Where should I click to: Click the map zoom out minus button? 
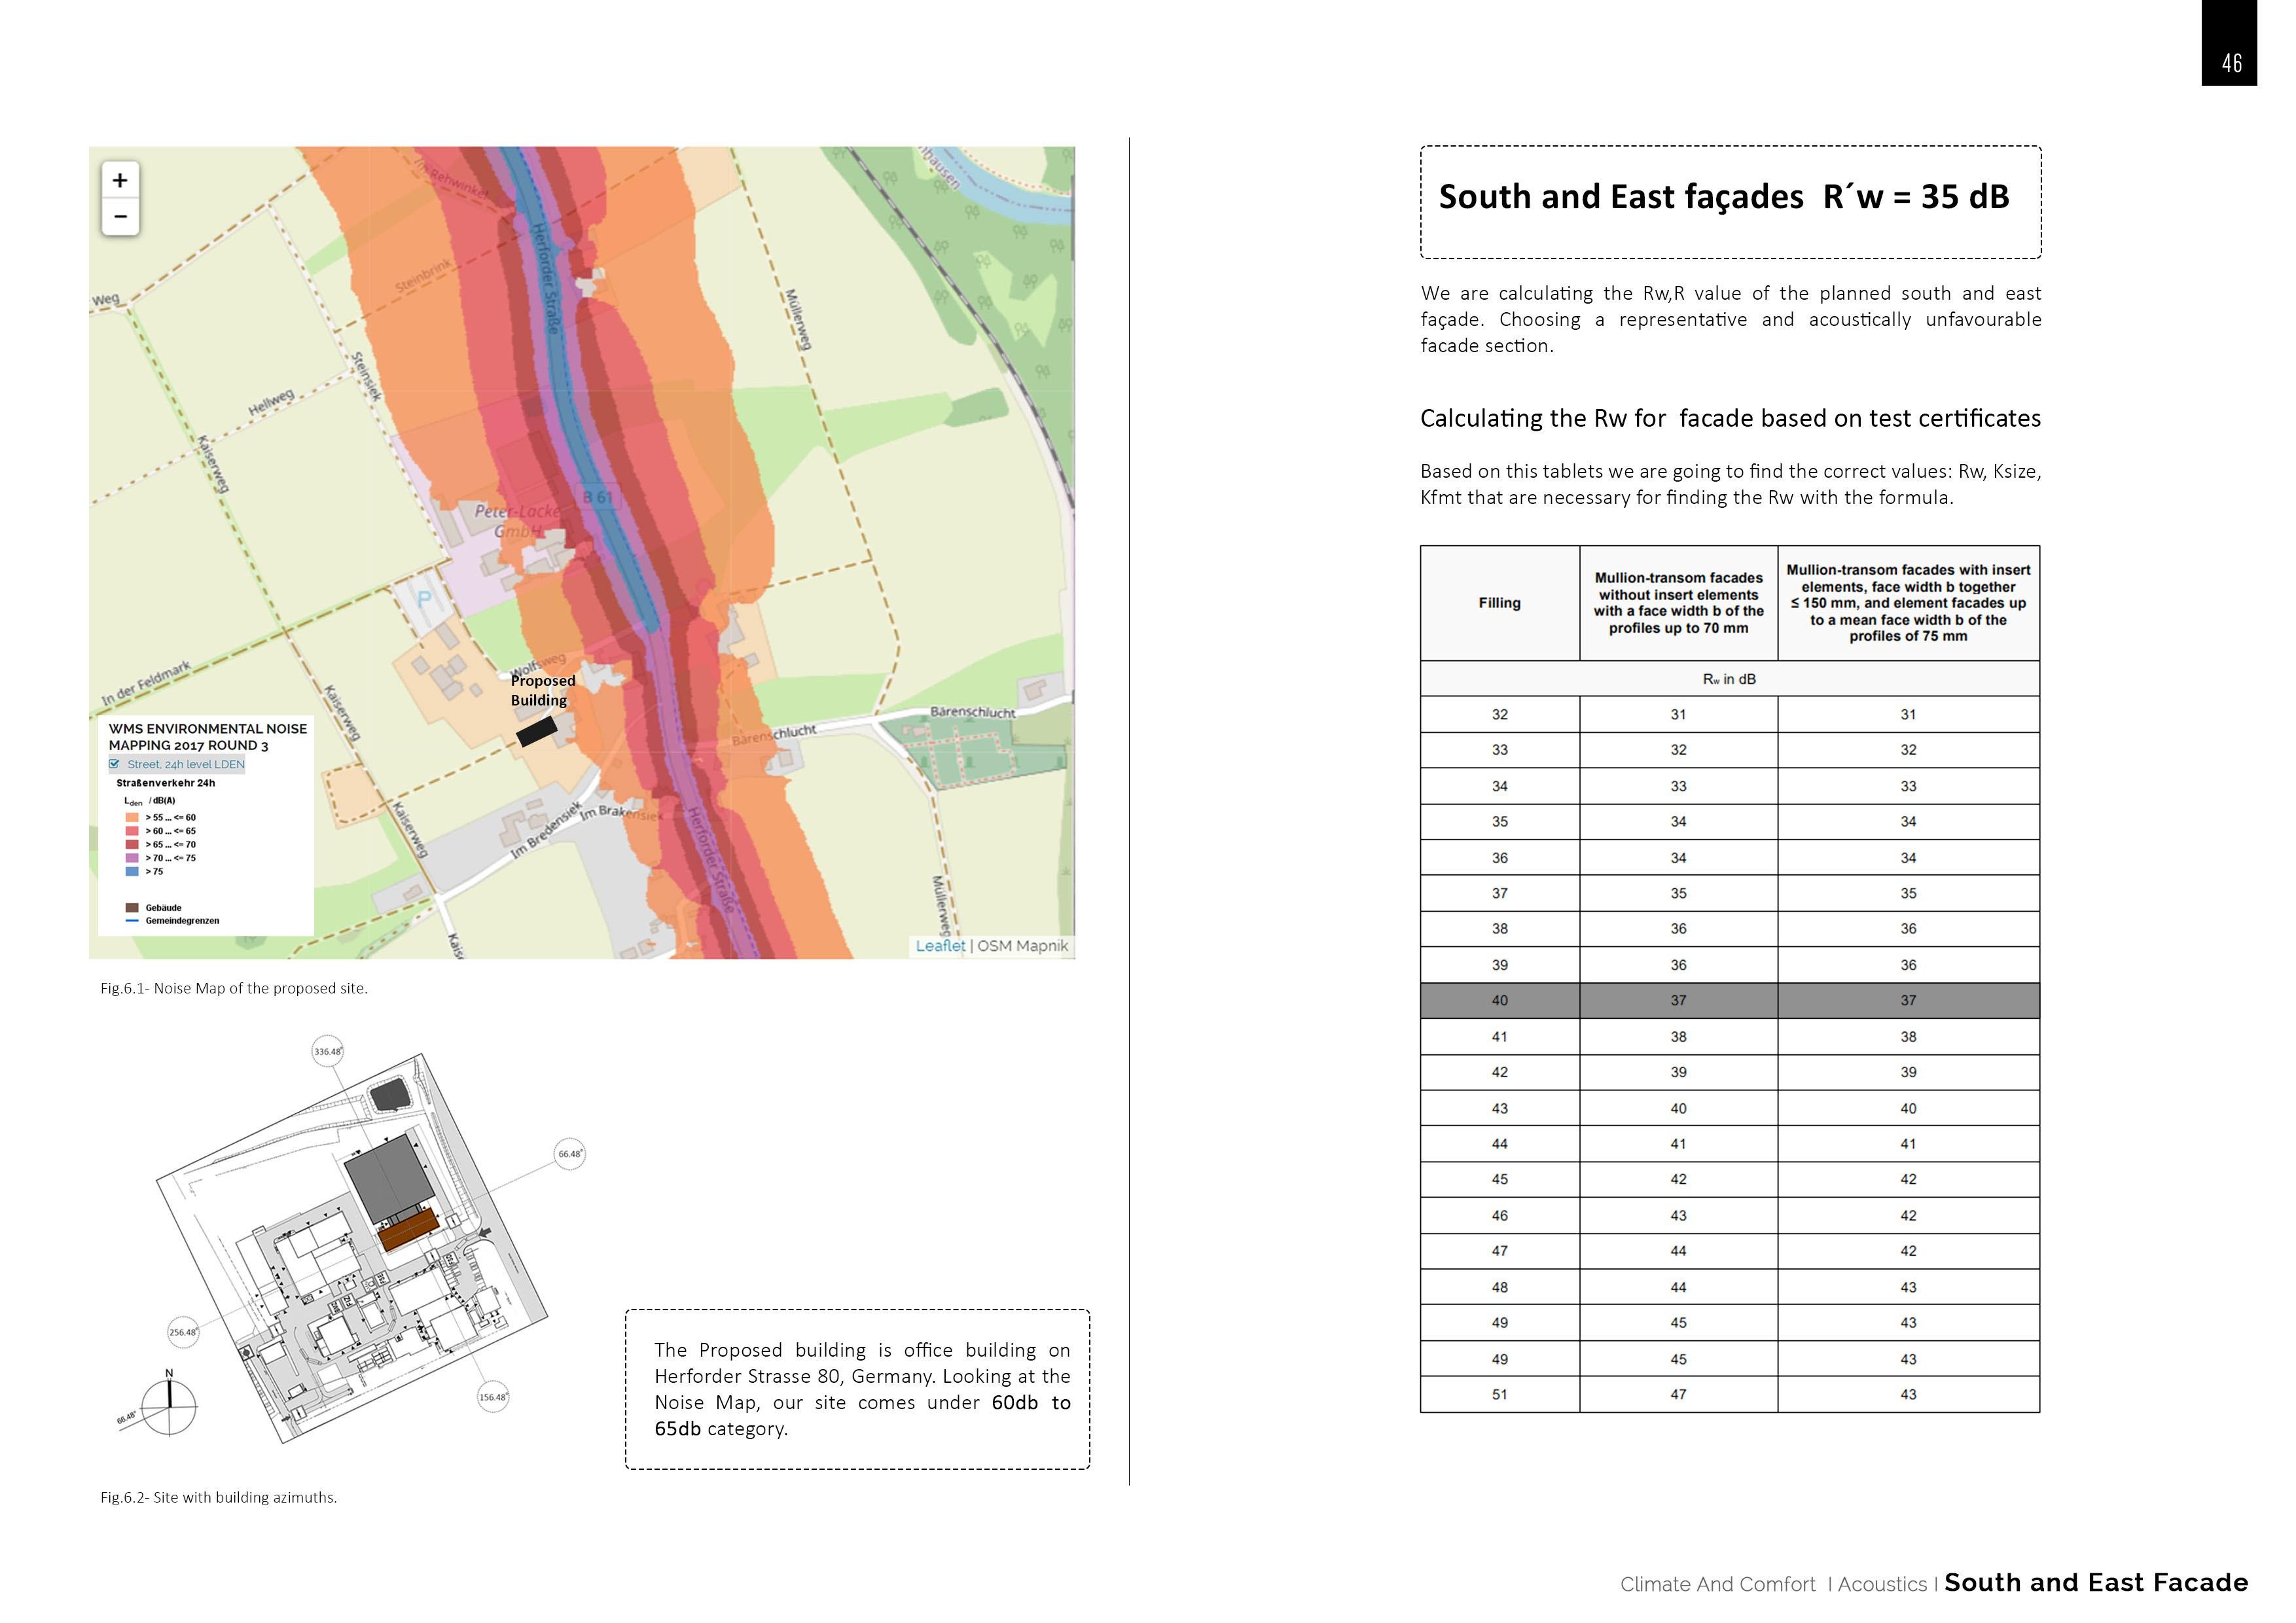tap(120, 216)
